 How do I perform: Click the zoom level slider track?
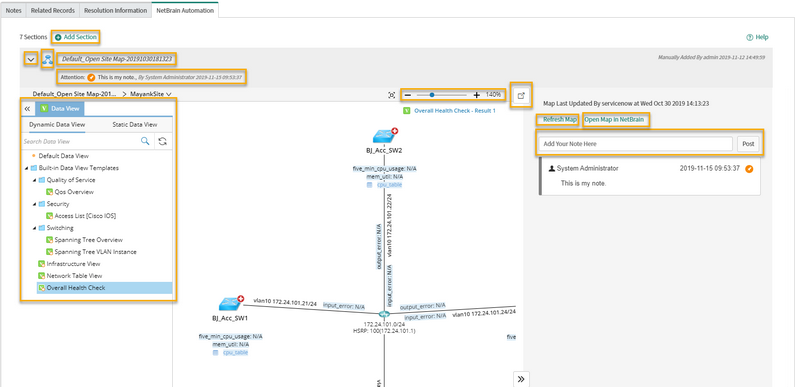pyautogui.click(x=442, y=95)
